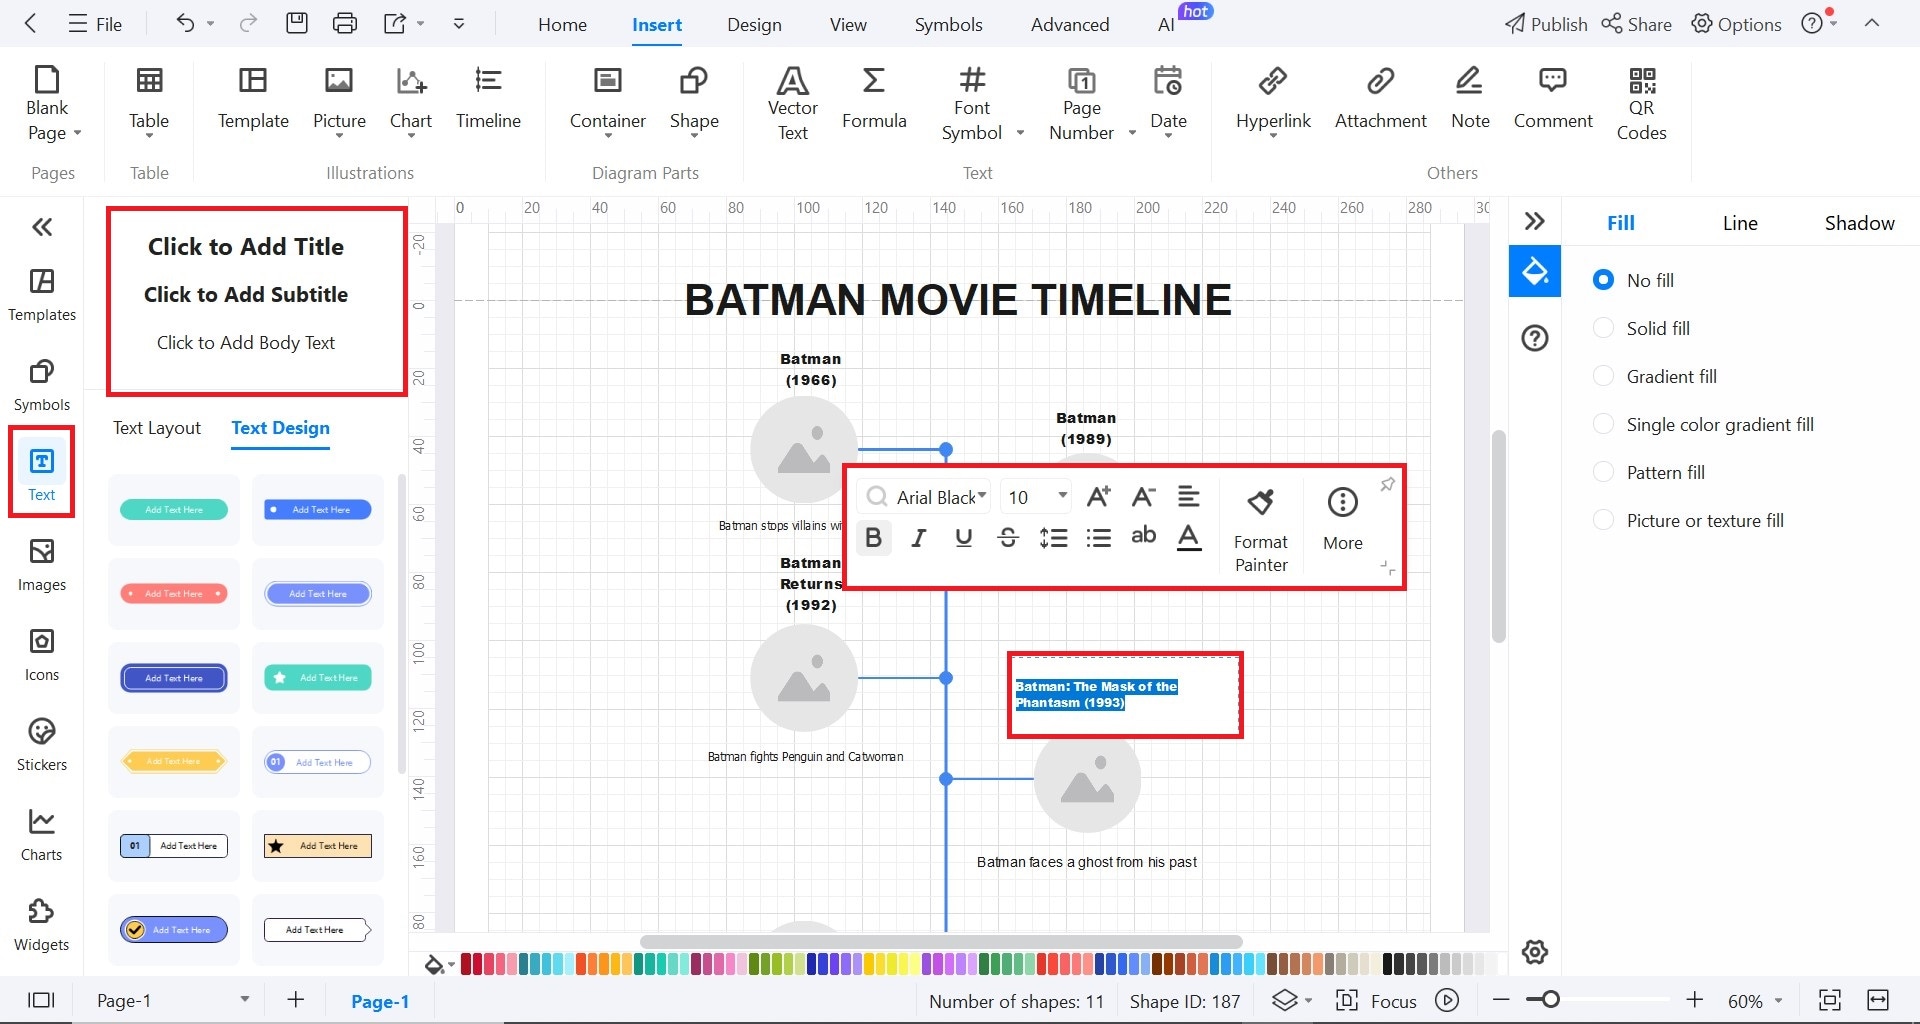Screen dimensions: 1920x1024
Task: Open the Advanced tab
Action: [x=1069, y=24]
